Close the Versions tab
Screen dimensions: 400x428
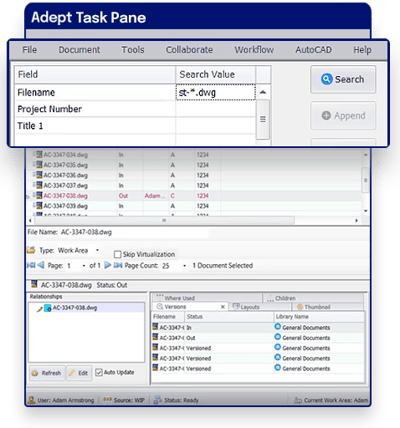tap(223, 307)
